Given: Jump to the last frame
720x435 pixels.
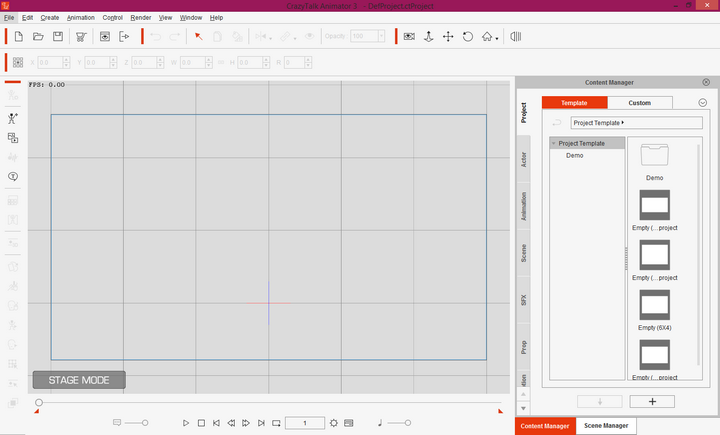Looking at the screenshot, I should pos(261,423).
